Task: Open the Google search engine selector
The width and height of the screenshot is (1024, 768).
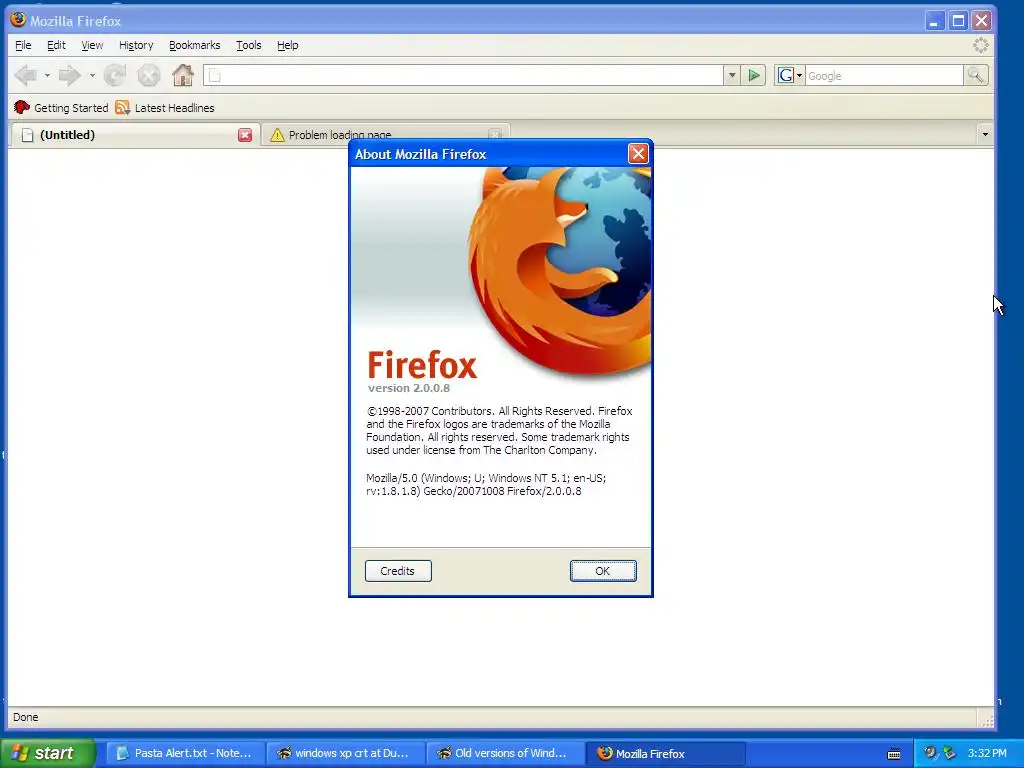Action: click(x=790, y=76)
